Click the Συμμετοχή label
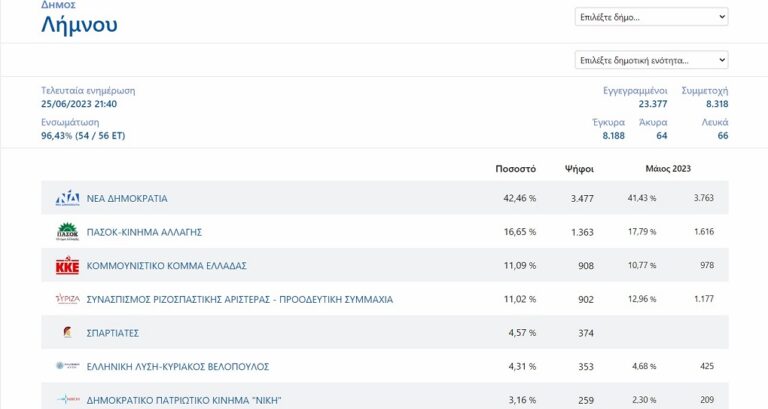Image resolution: width=768 pixels, height=409 pixels. (x=705, y=91)
